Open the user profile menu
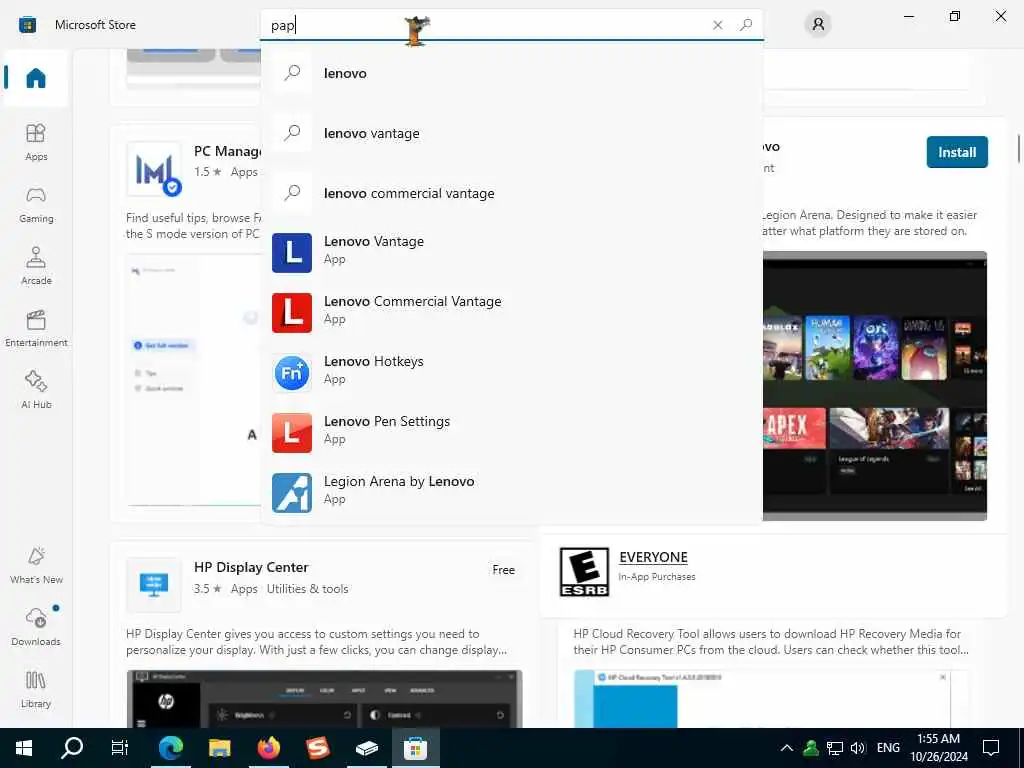1024x768 pixels. [x=818, y=25]
